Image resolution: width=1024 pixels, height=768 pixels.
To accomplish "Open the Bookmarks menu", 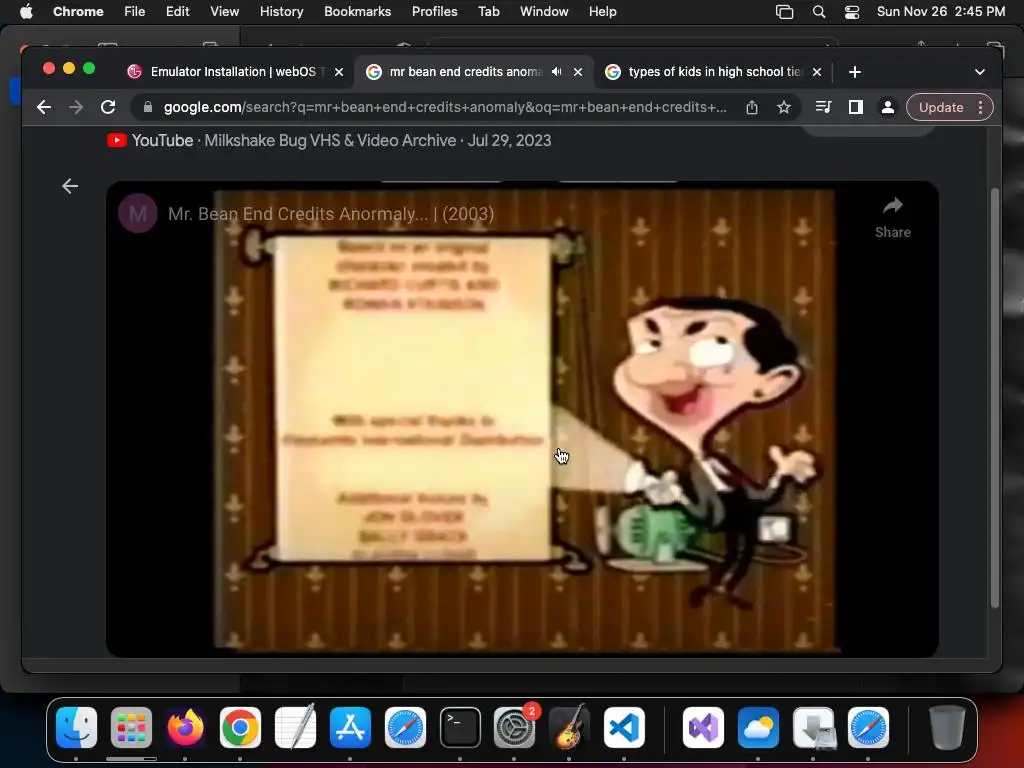I will click(x=357, y=11).
